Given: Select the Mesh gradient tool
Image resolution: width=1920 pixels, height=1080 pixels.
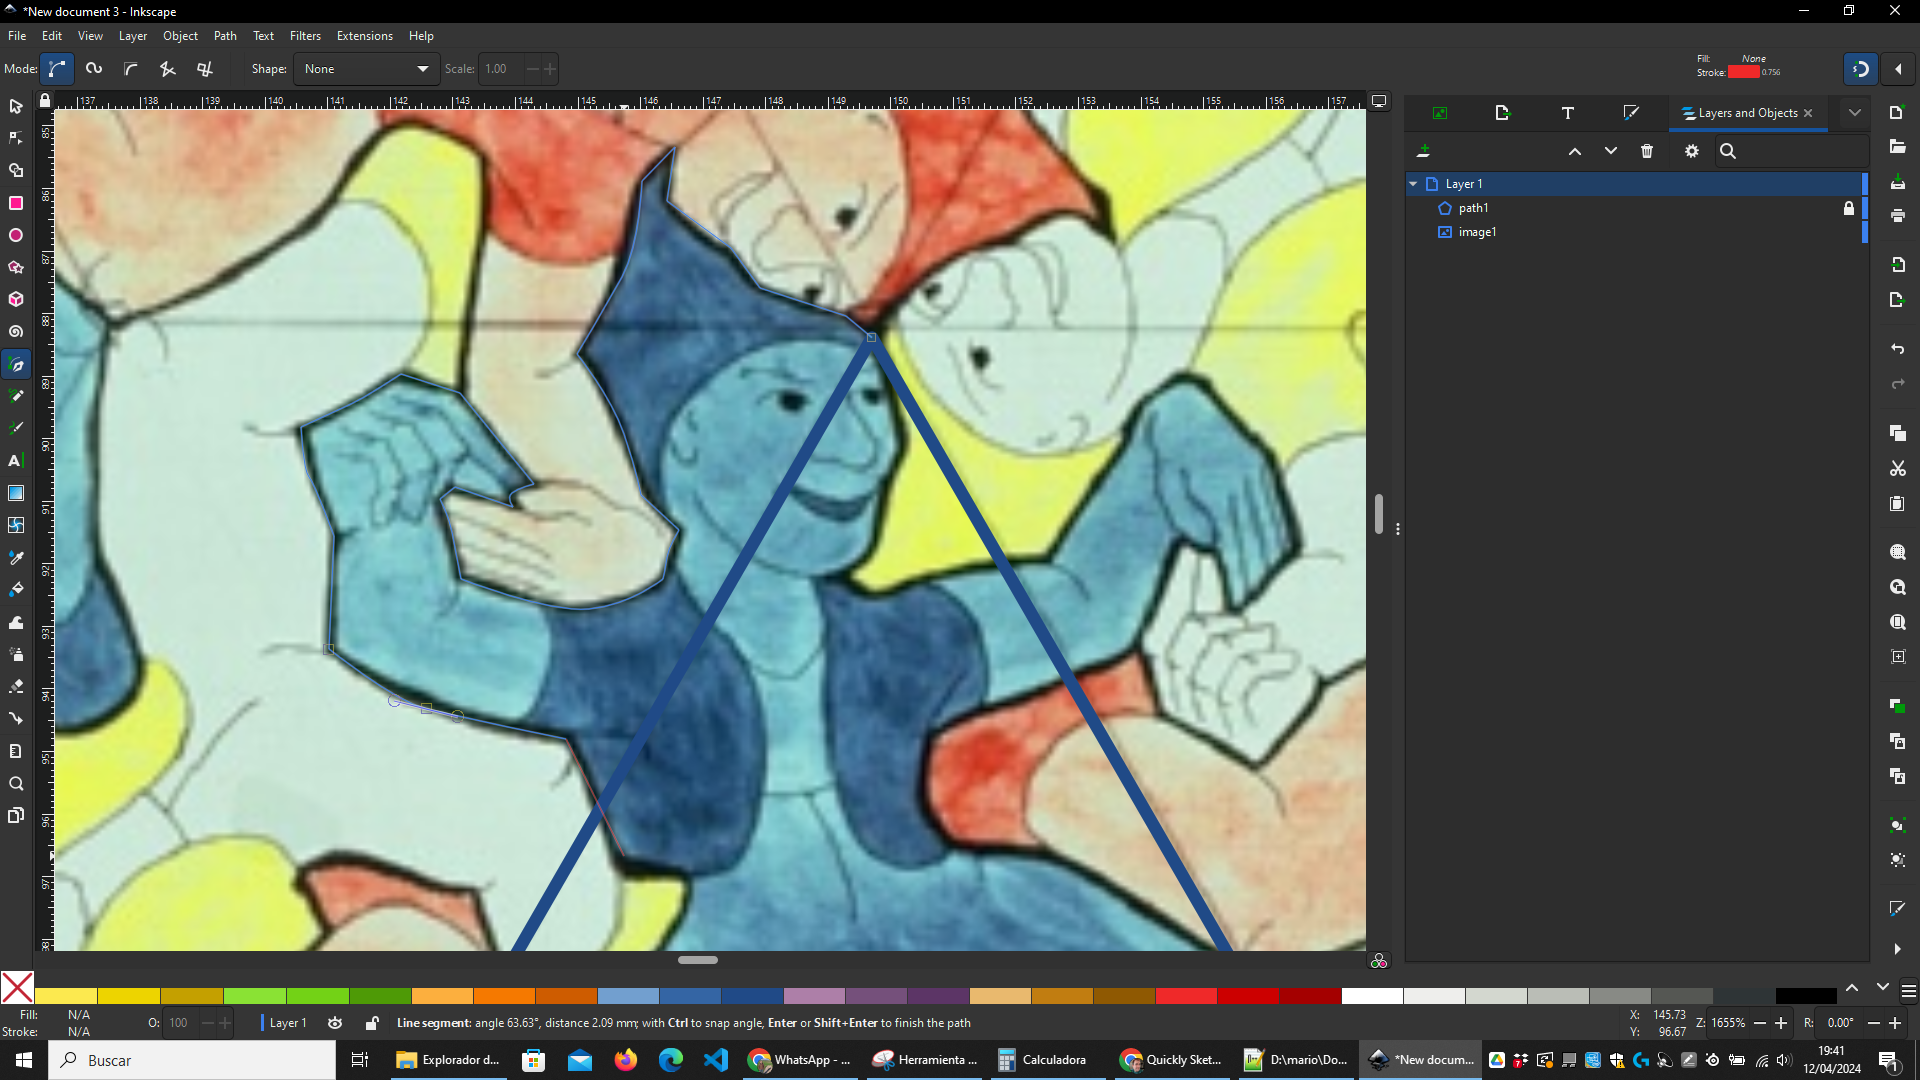Looking at the screenshot, I should [x=16, y=525].
